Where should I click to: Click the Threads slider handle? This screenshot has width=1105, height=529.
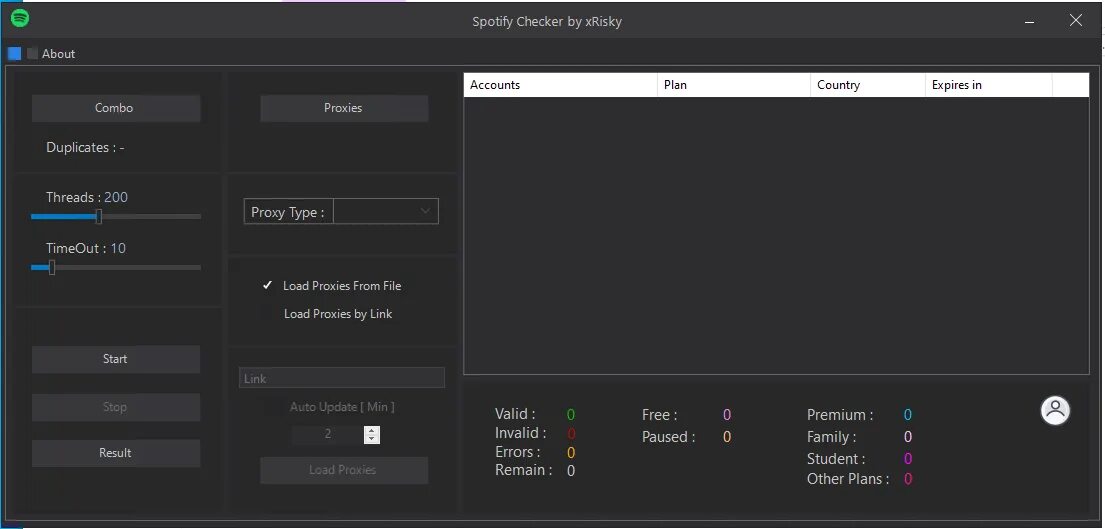click(x=99, y=216)
